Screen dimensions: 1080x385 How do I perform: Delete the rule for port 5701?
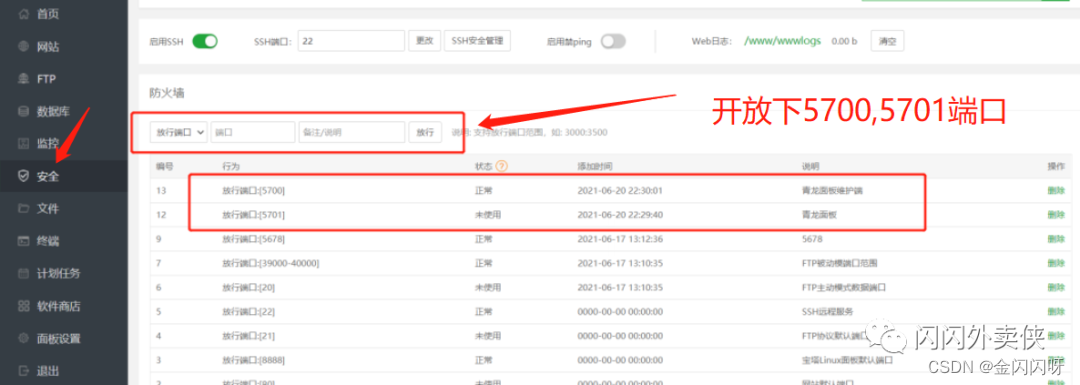[x=1056, y=214]
